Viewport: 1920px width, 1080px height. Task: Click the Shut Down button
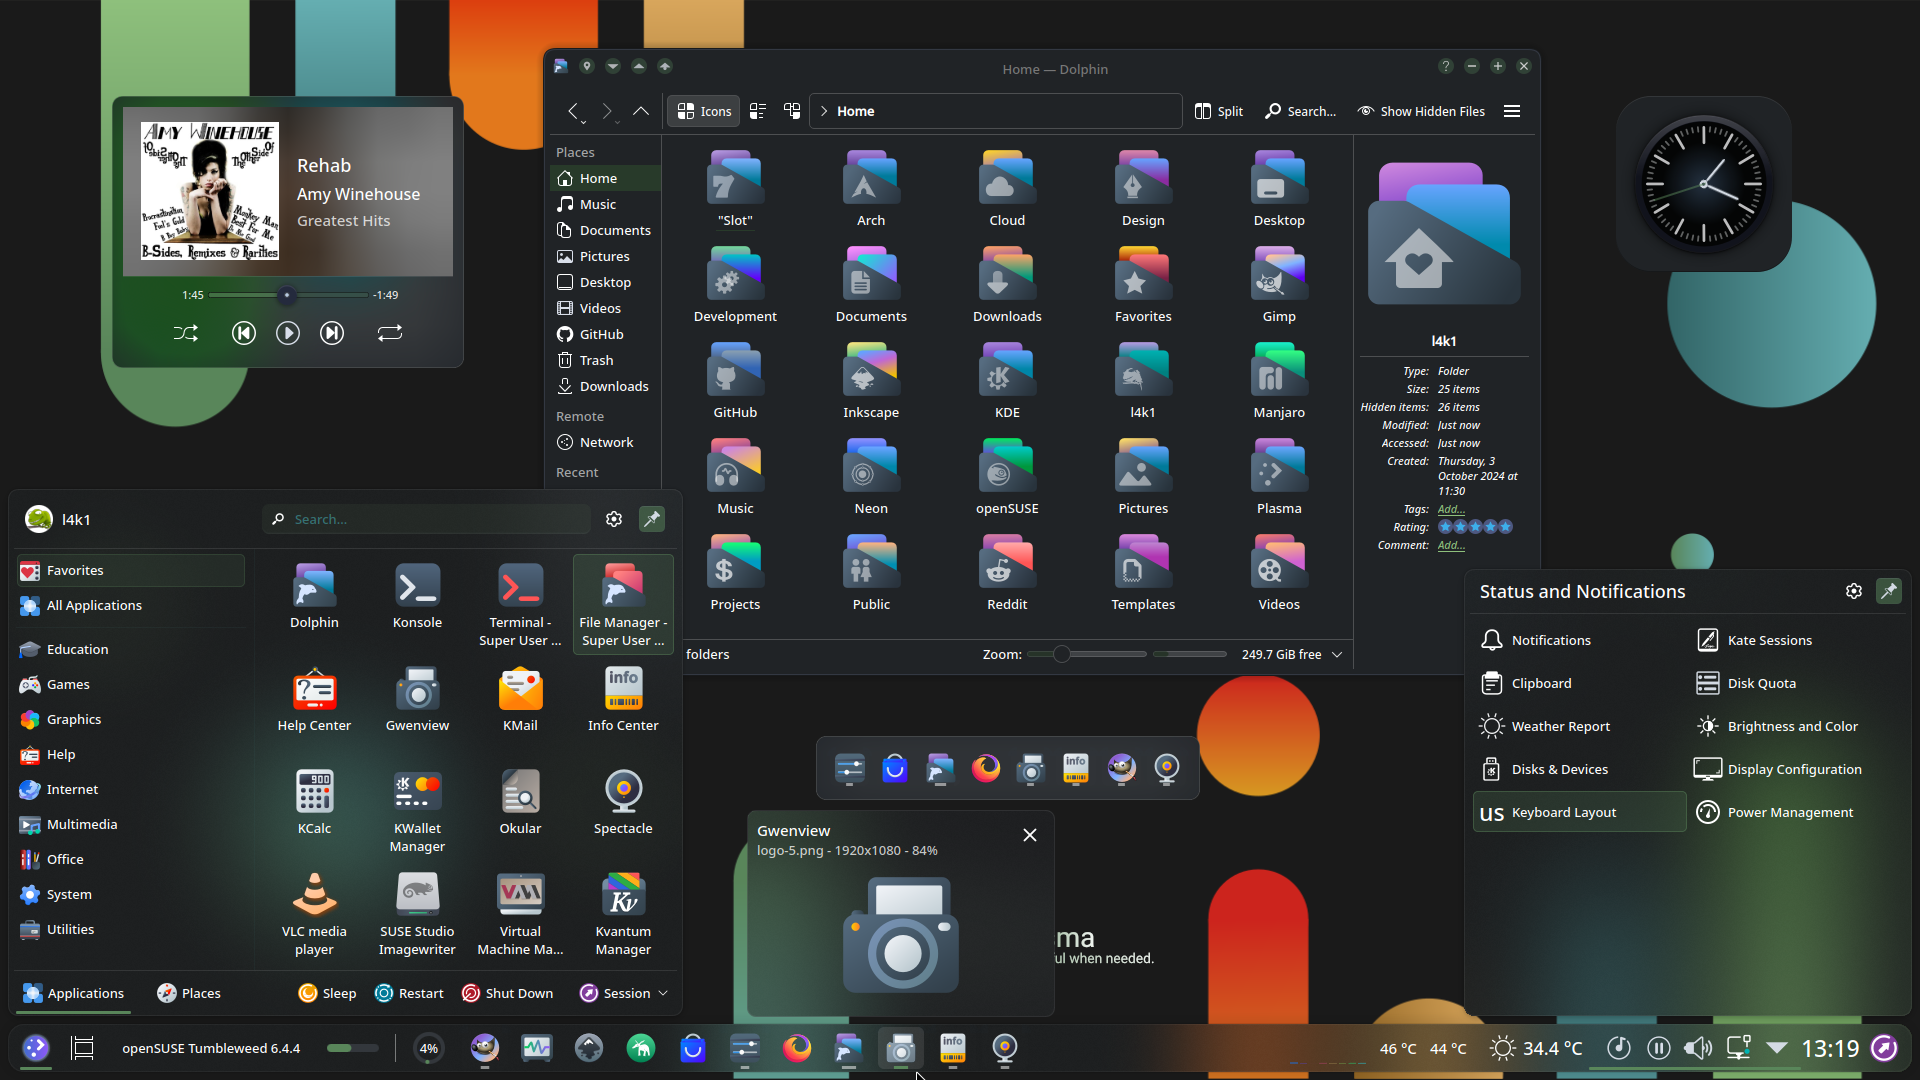pyautogui.click(x=507, y=993)
